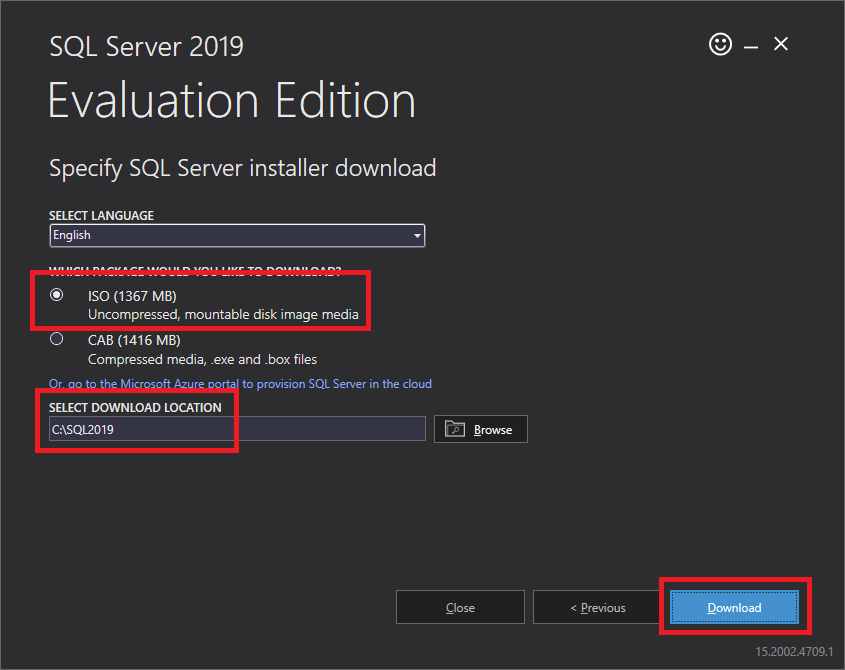This screenshot has width=845, height=670.
Task: Go back with the Previous button
Action: tap(597, 607)
